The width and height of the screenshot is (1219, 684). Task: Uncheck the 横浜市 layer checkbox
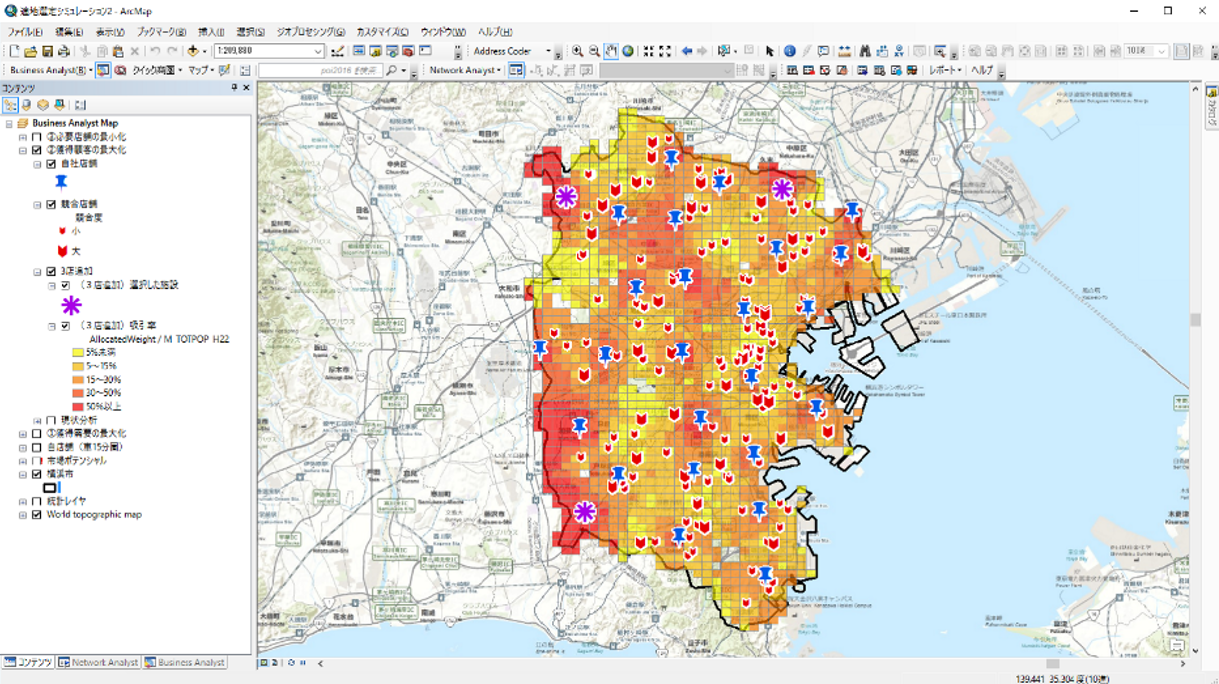37,475
